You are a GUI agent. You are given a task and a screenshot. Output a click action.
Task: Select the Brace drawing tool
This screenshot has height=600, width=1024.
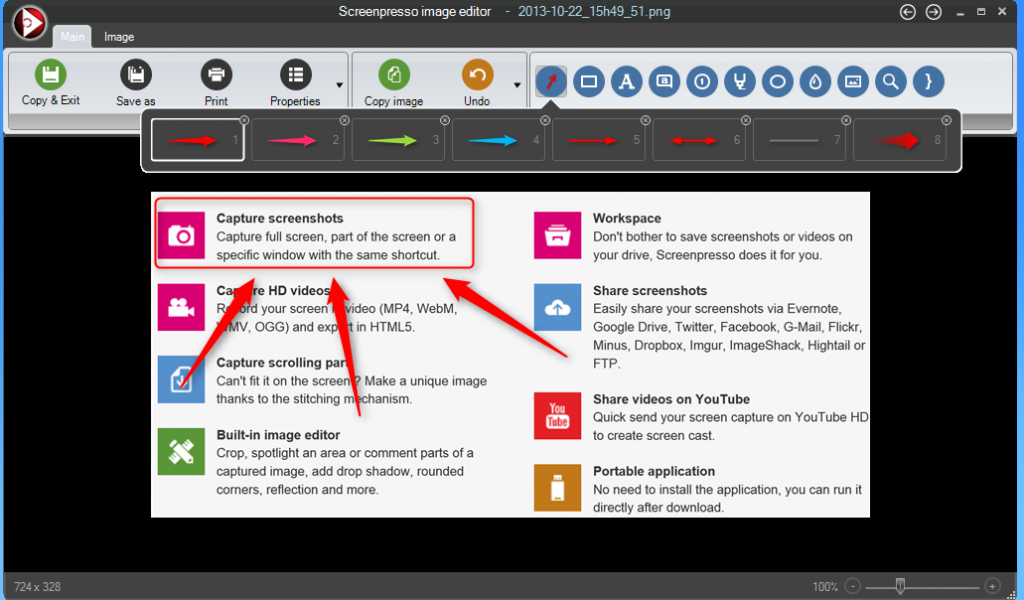[x=928, y=82]
